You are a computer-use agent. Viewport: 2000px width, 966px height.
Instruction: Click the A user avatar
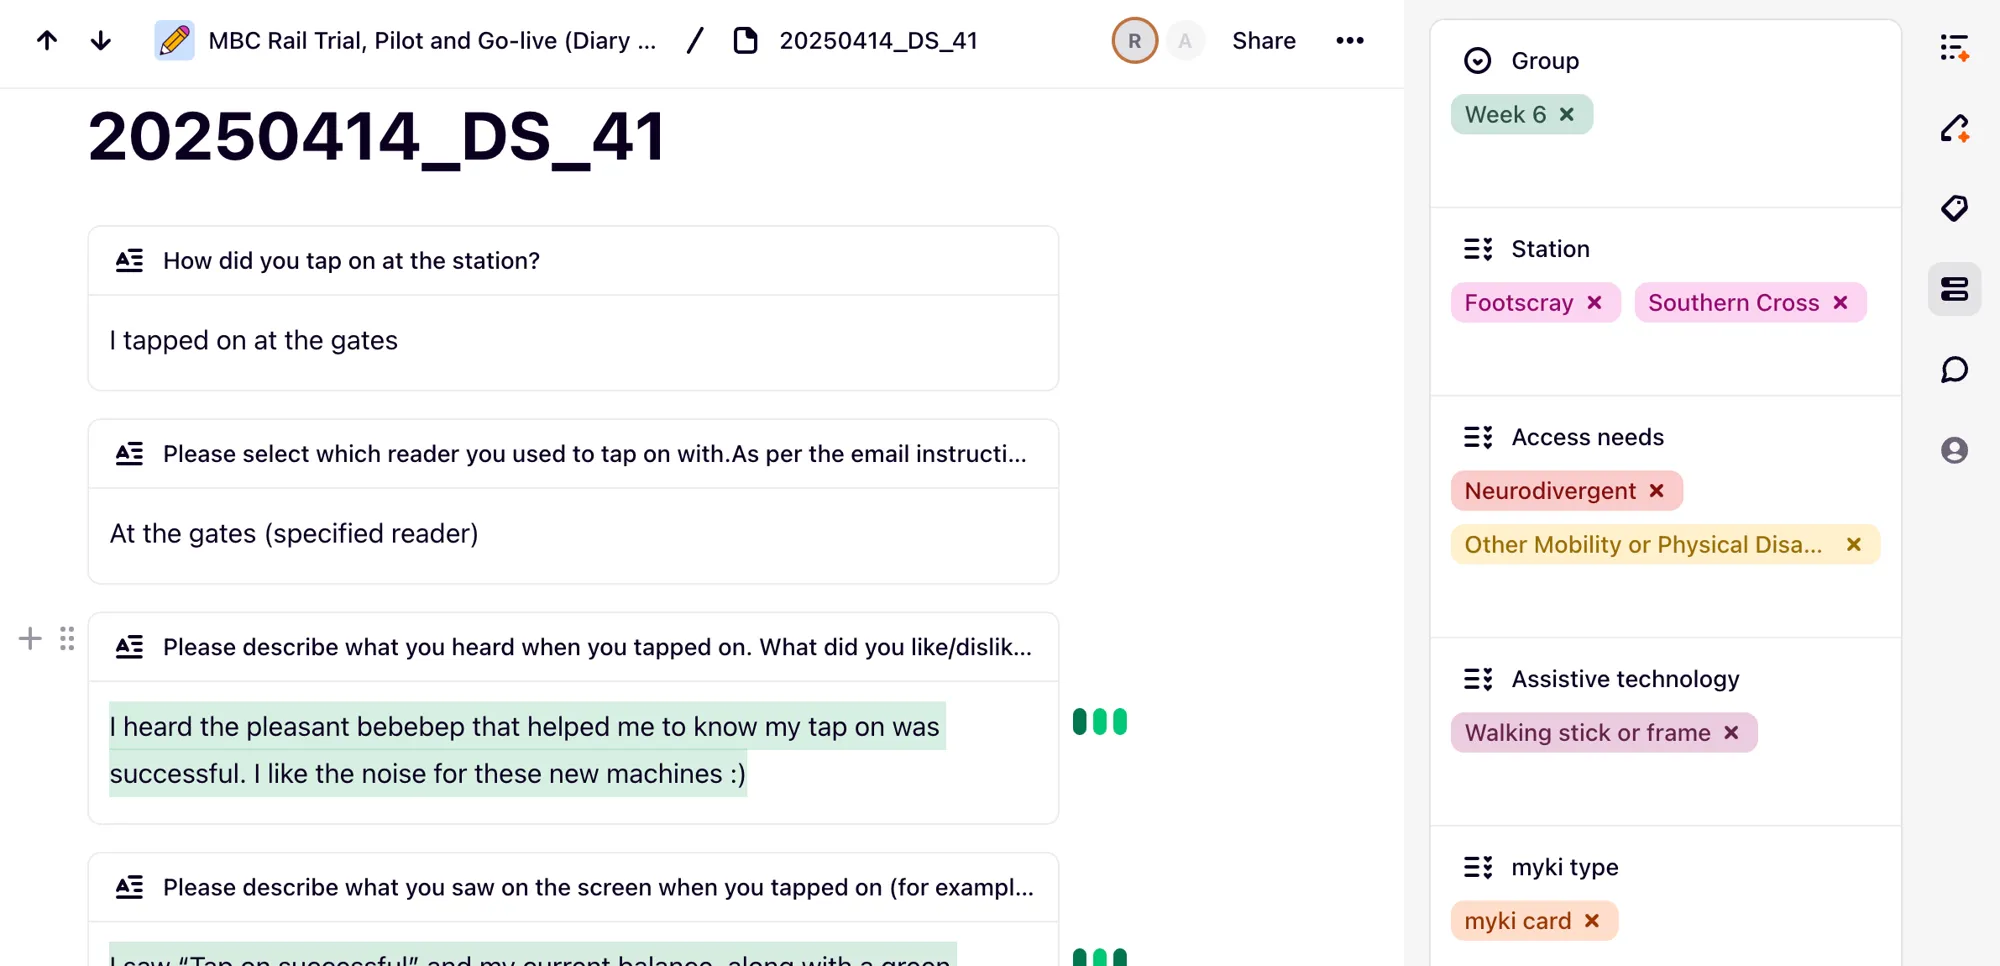point(1185,41)
